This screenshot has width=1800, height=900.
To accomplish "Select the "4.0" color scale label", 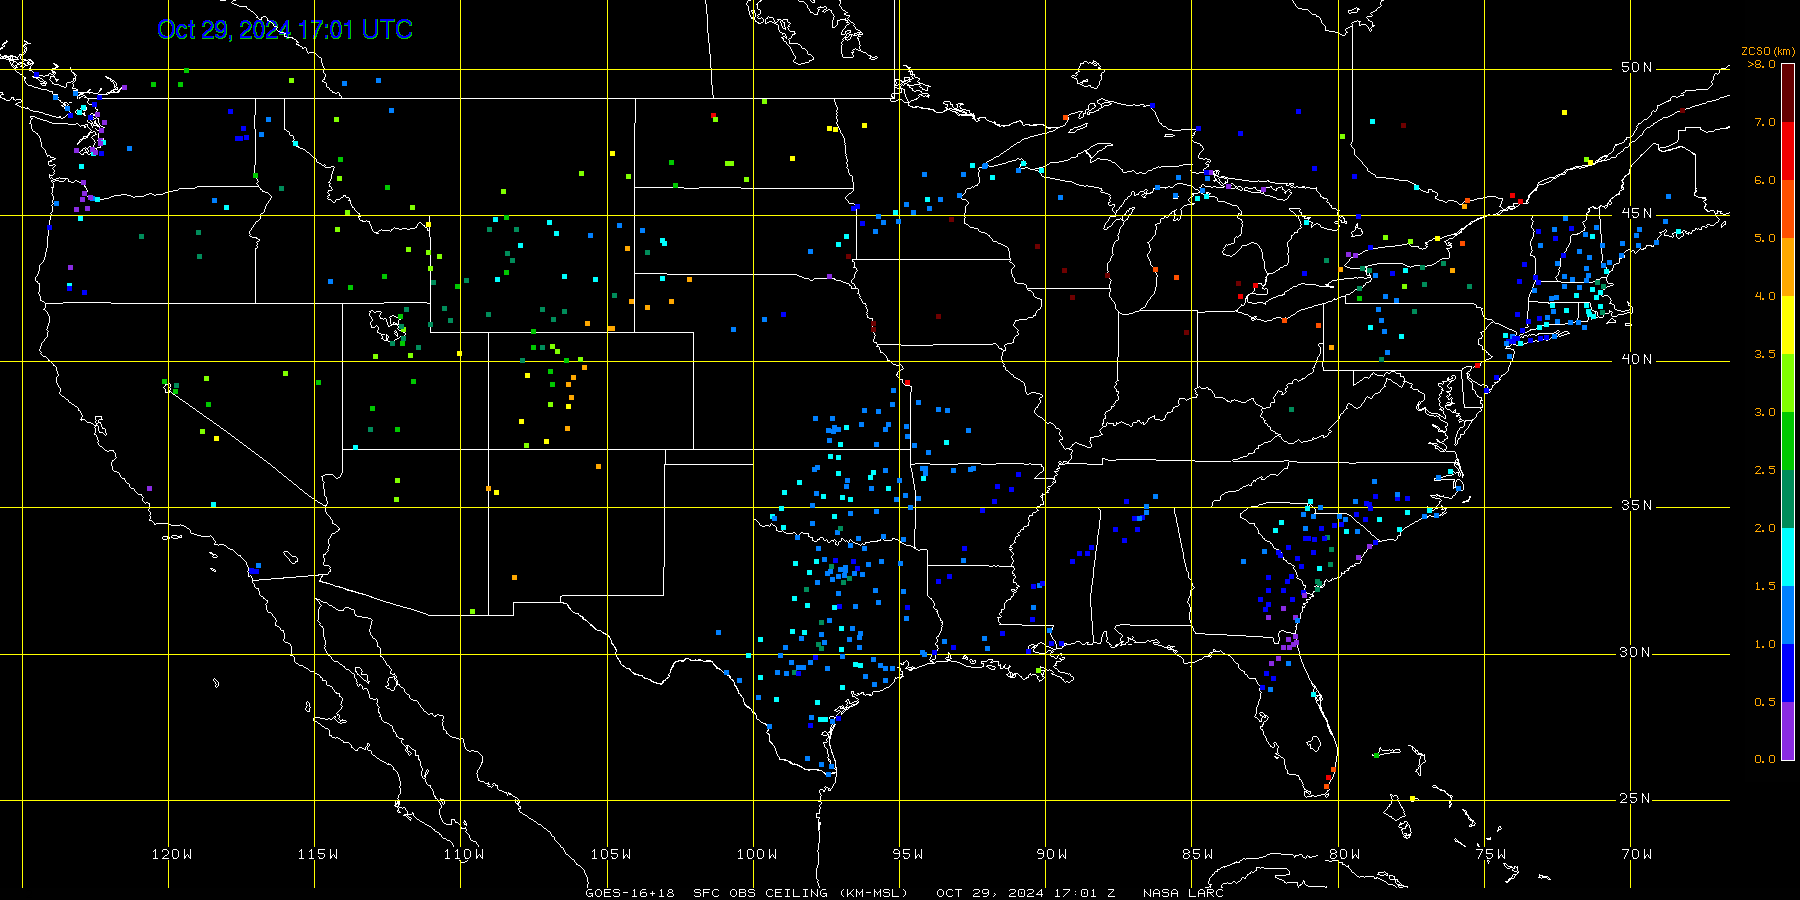I will coord(1765,296).
